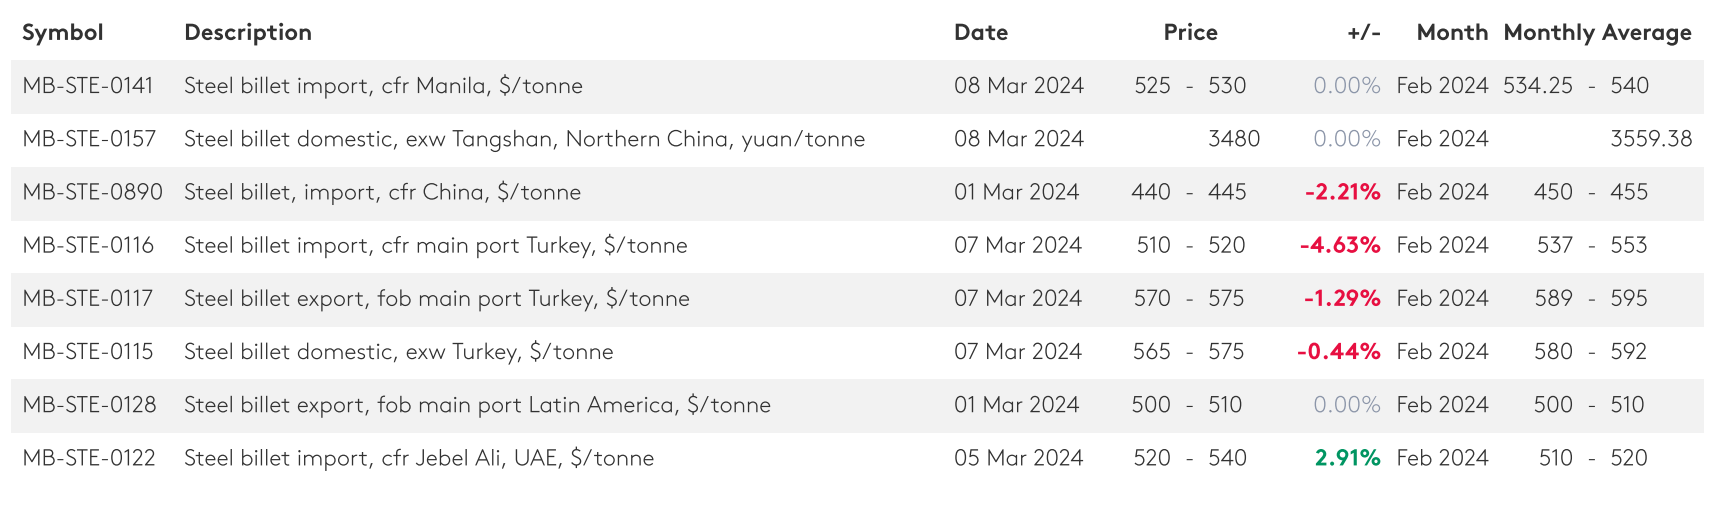Click the +/- column header
The width and height of the screenshot is (1717, 508).
coord(1363,33)
